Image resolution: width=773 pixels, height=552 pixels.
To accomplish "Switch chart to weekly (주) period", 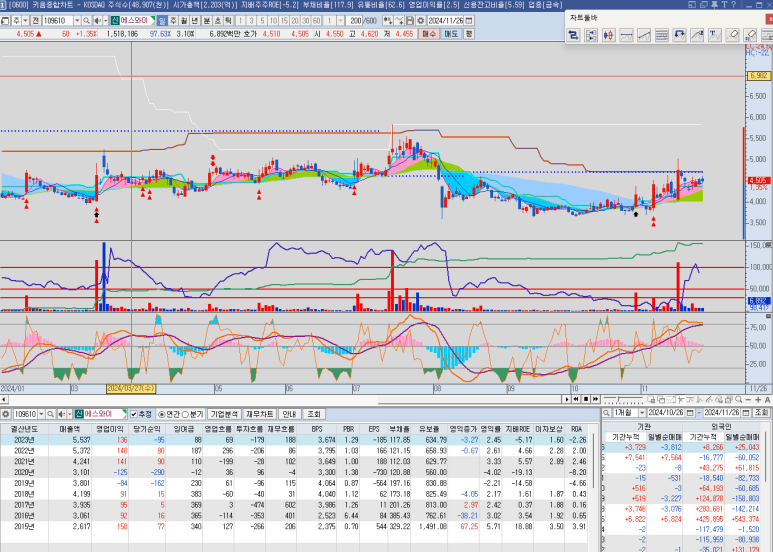I will (173, 21).
